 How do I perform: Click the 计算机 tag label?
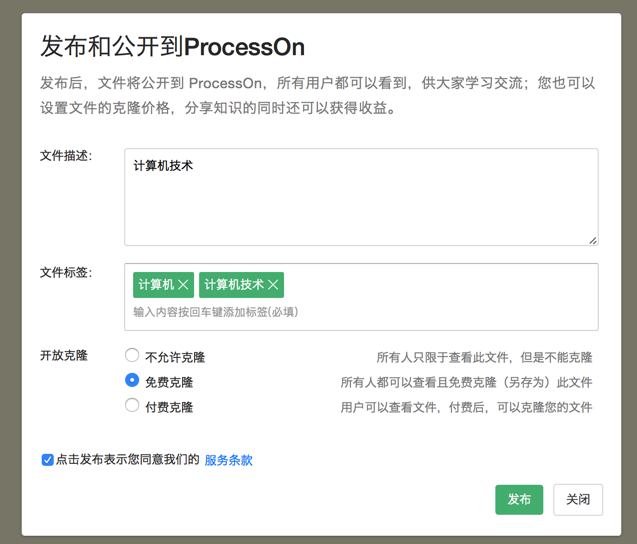(x=156, y=285)
